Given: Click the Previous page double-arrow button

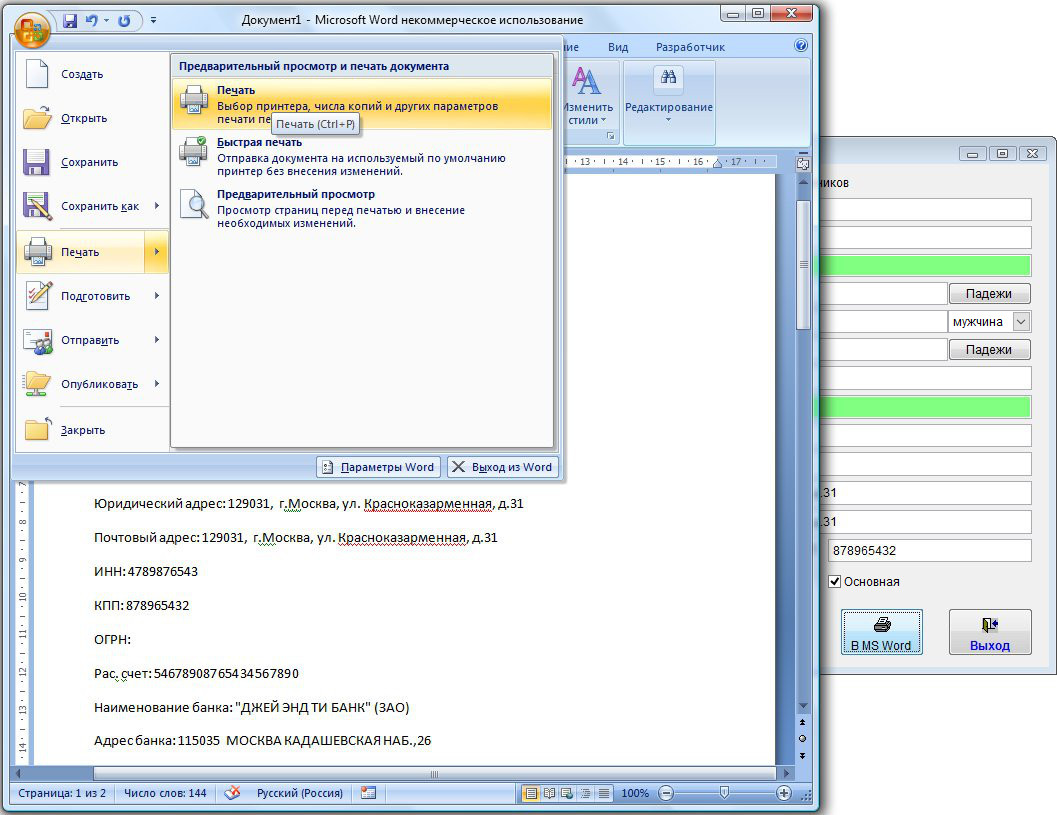Looking at the screenshot, I should click(x=803, y=723).
